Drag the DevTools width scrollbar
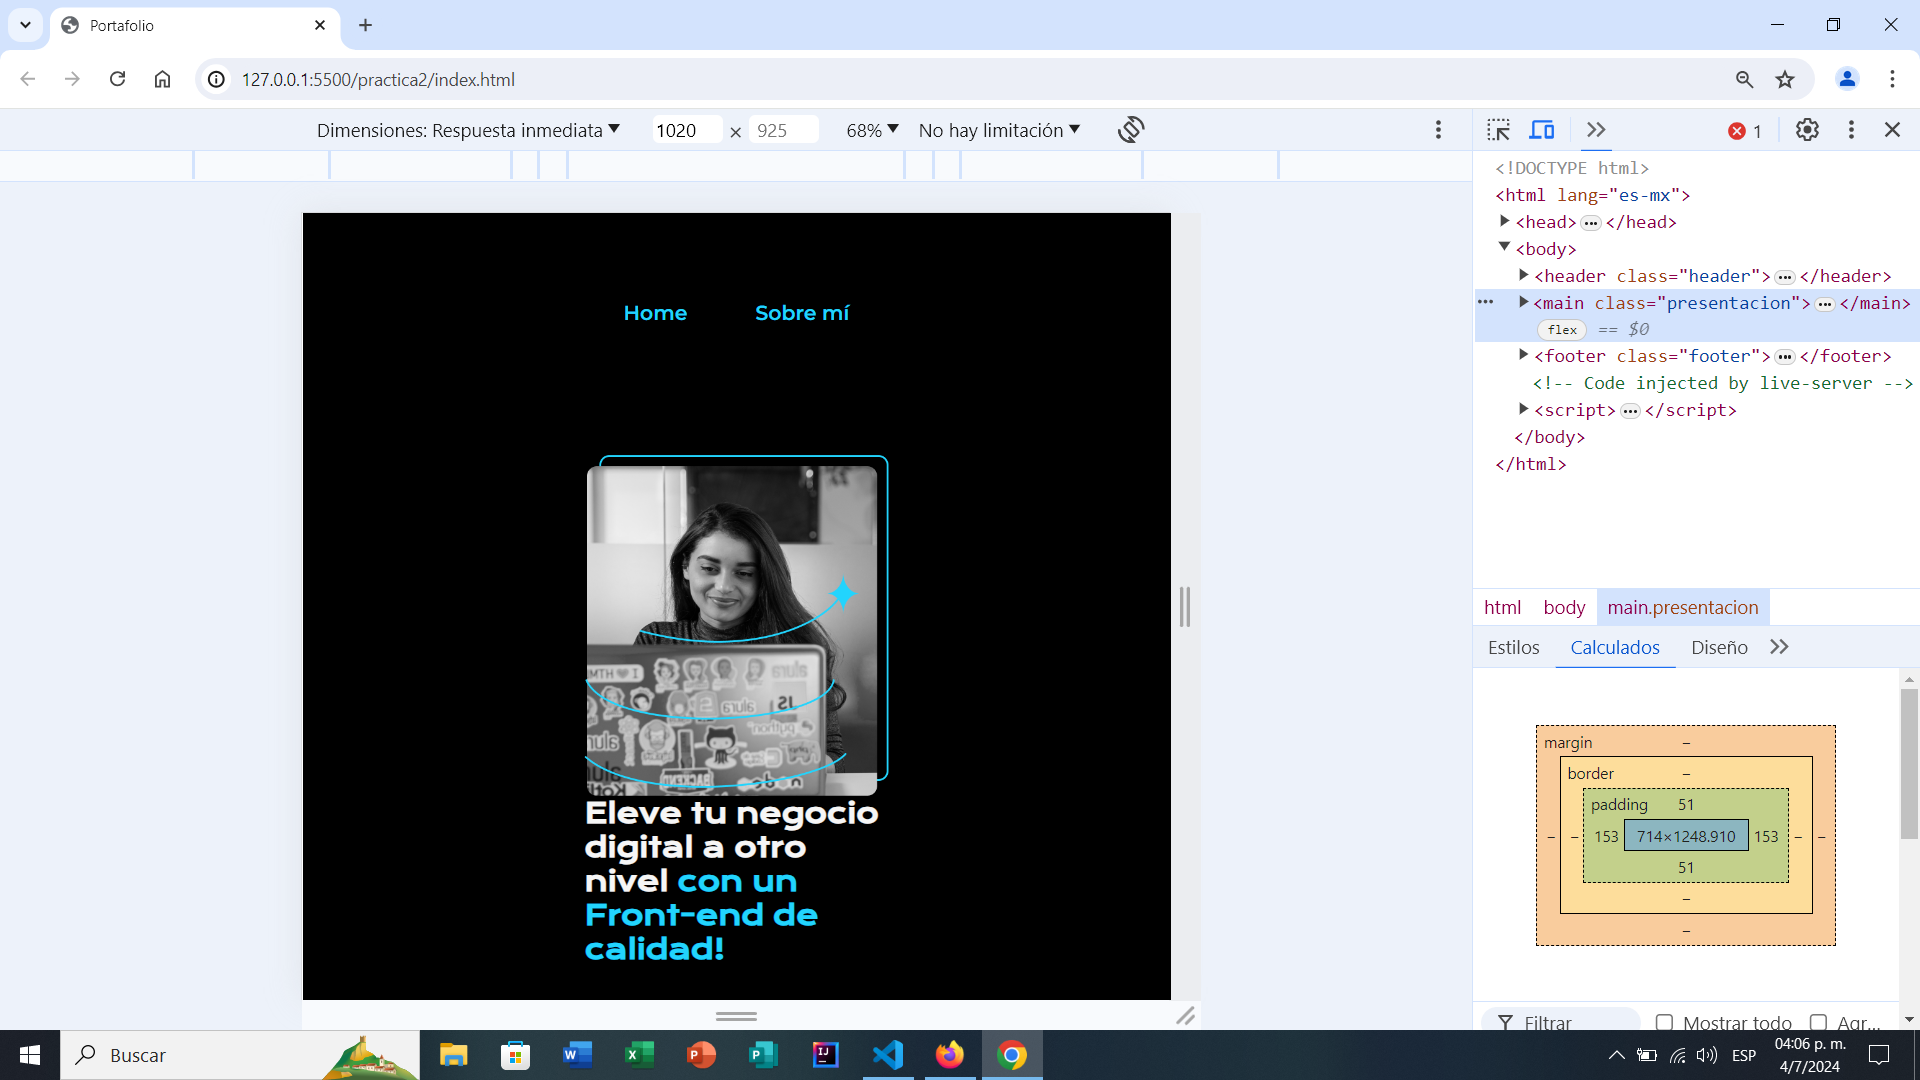 [x=1187, y=605]
